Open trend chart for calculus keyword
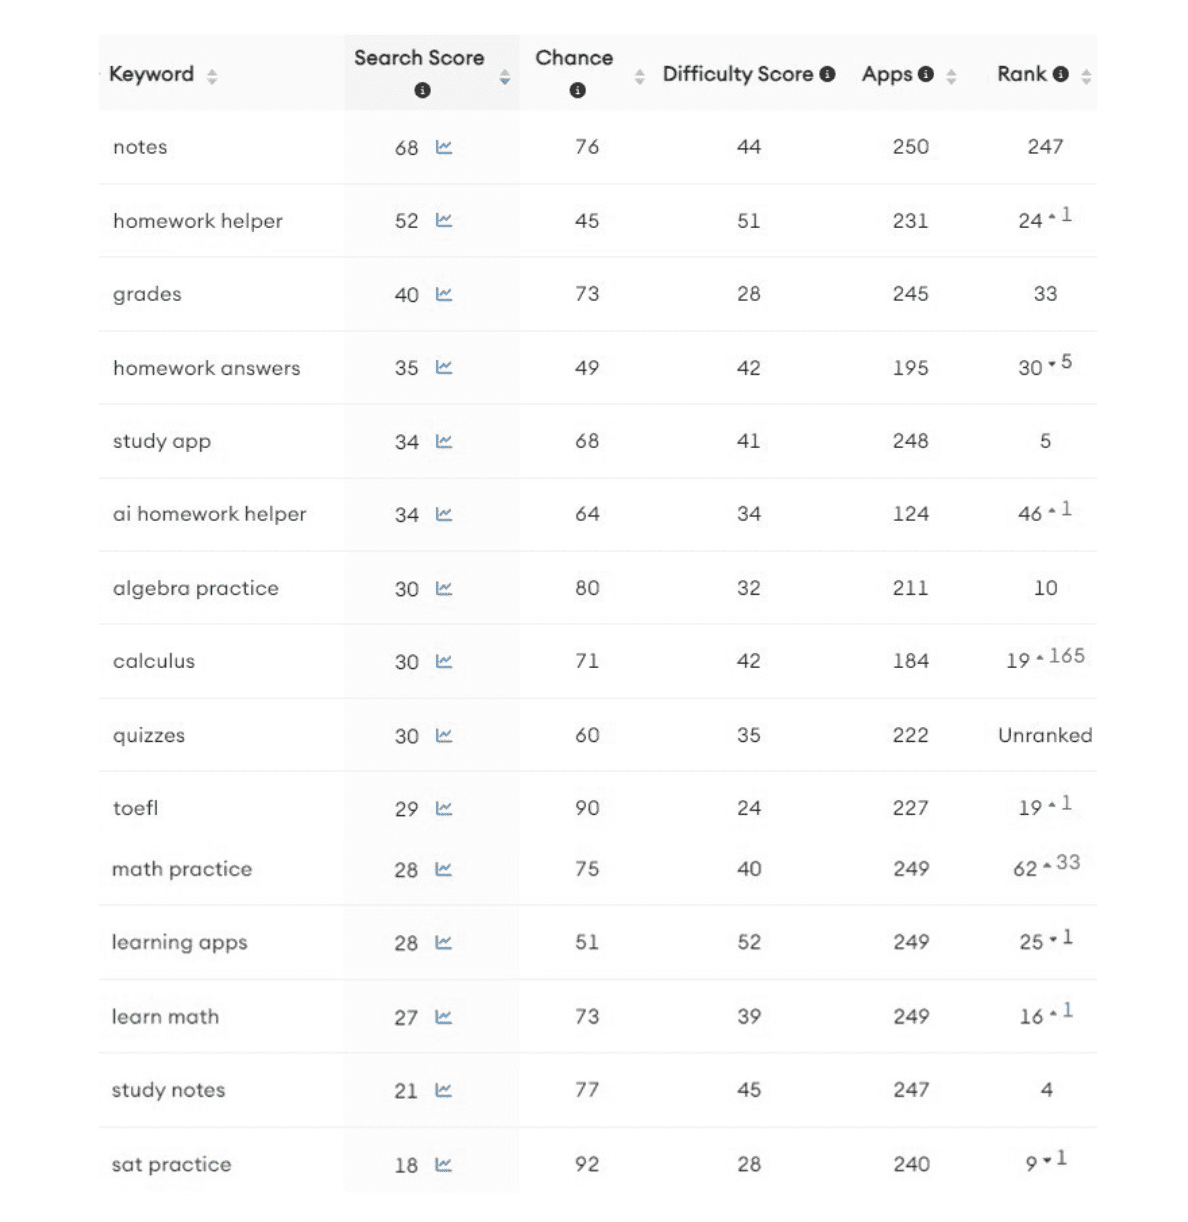 (444, 661)
